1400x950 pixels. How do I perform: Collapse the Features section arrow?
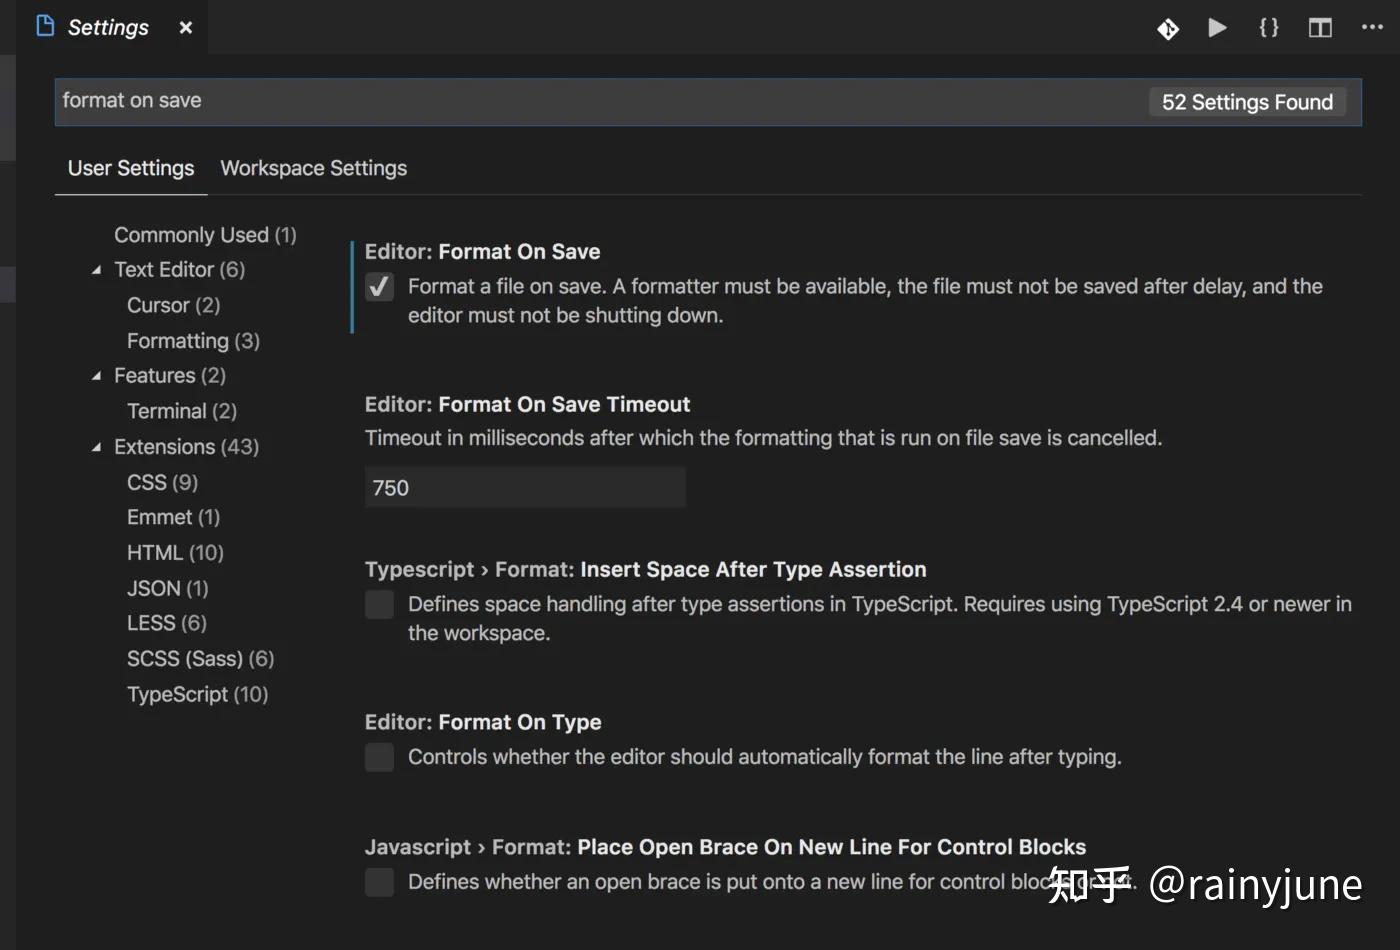96,376
